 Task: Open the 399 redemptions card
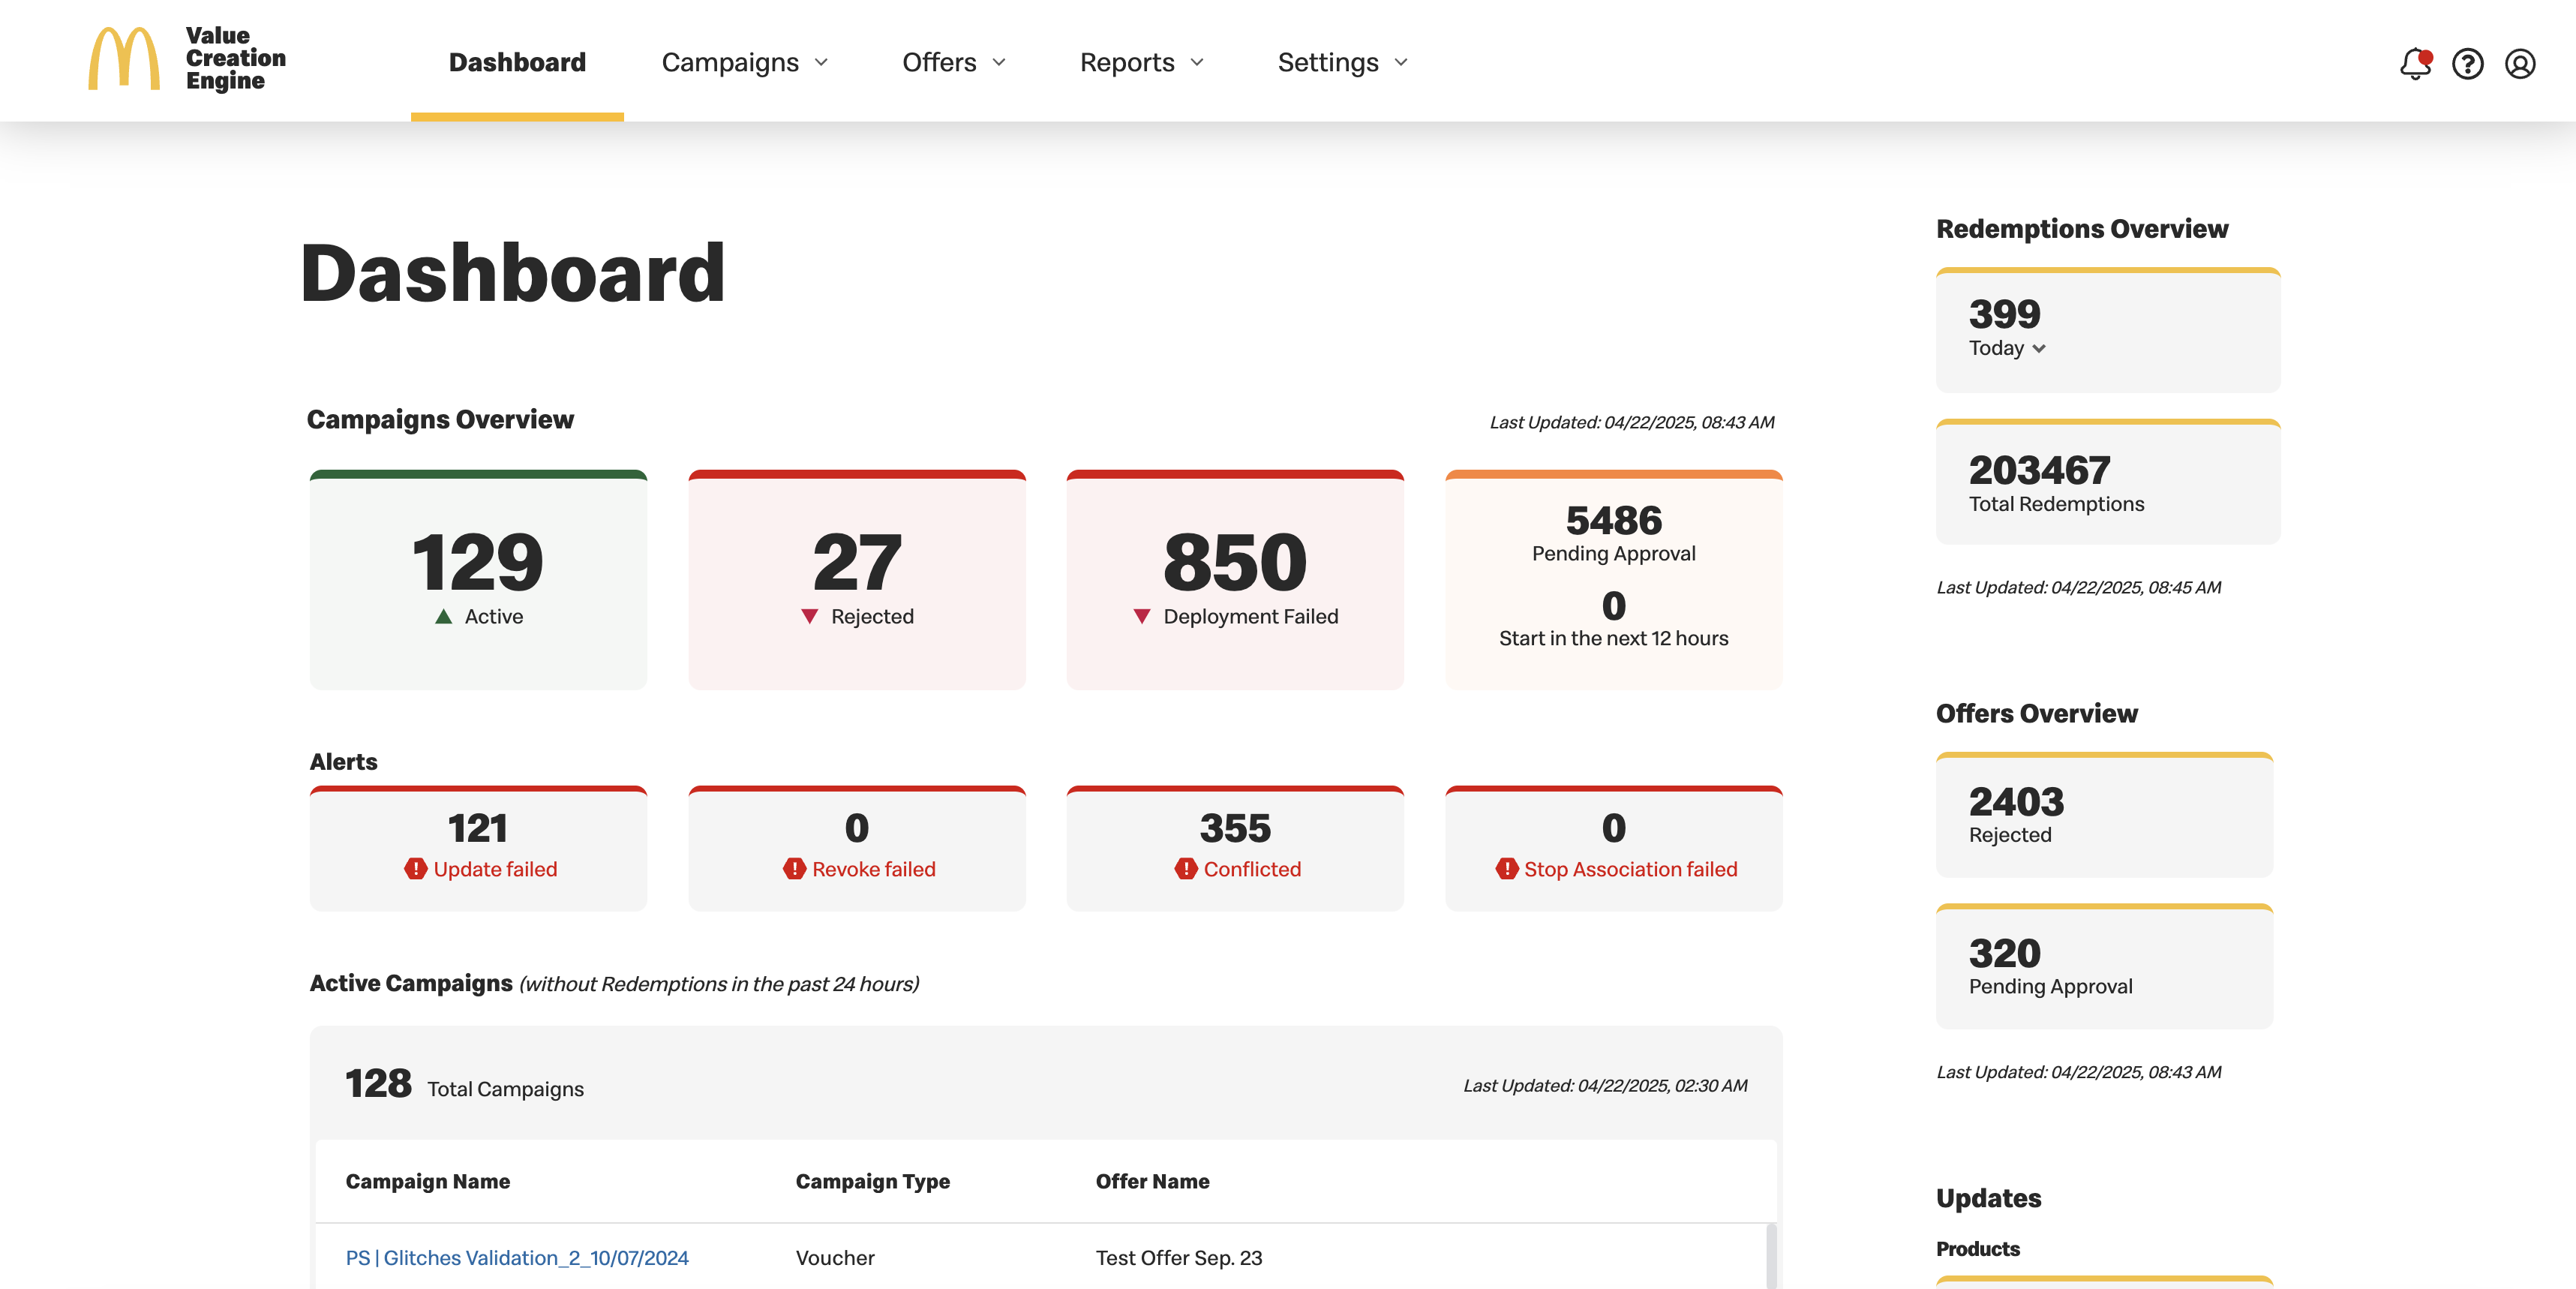click(x=2108, y=330)
